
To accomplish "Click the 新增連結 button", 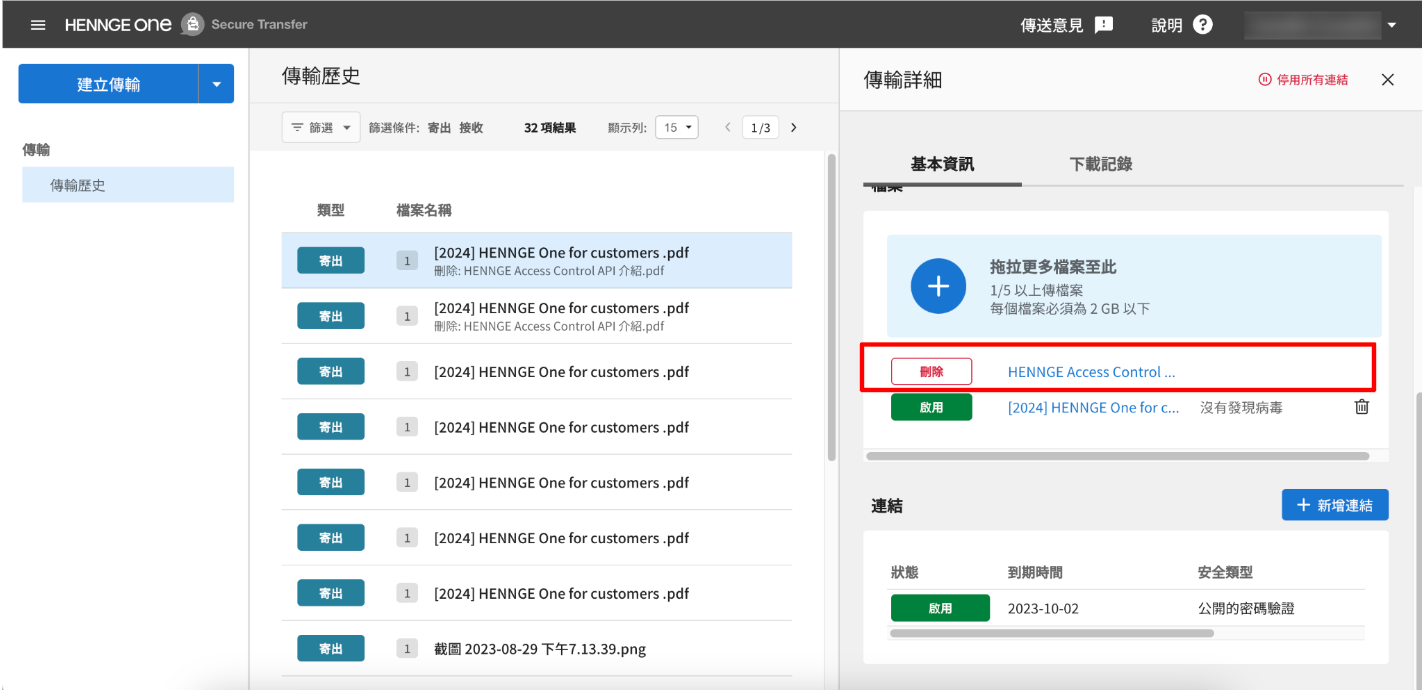I will [1335, 505].
